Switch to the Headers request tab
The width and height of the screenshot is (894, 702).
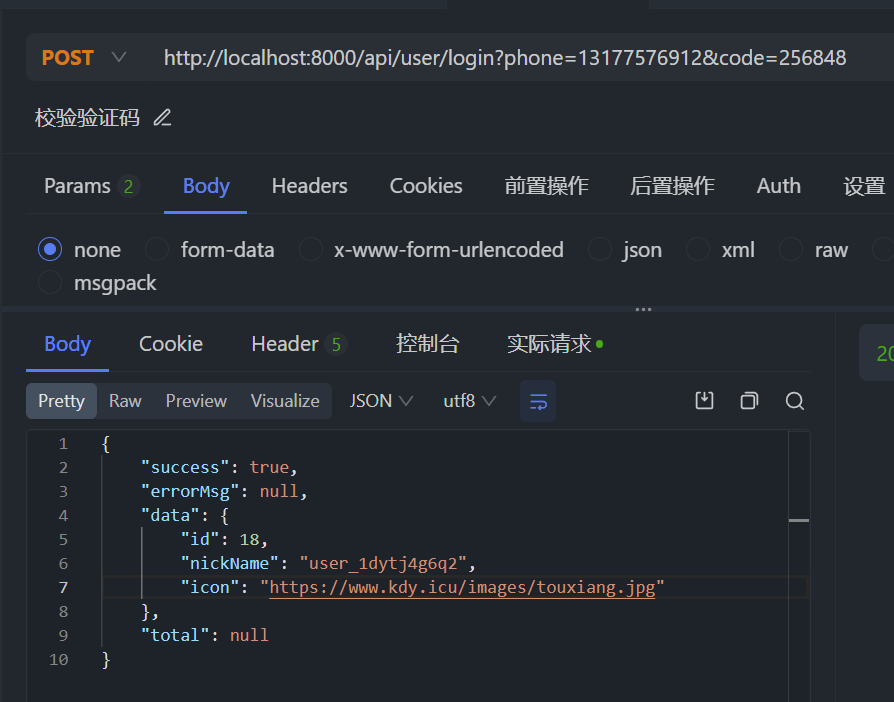pyautogui.click(x=309, y=186)
